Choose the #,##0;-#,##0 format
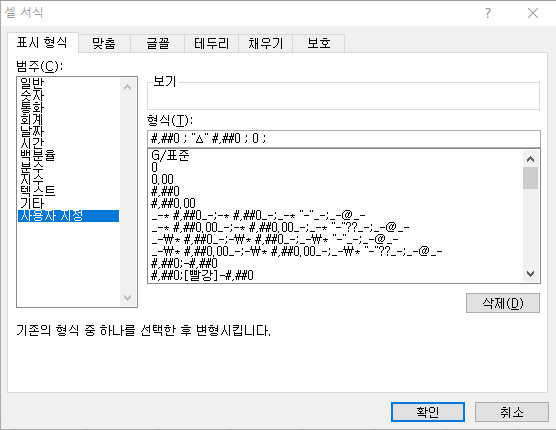The image size is (556, 430). pyautogui.click(x=335, y=263)
